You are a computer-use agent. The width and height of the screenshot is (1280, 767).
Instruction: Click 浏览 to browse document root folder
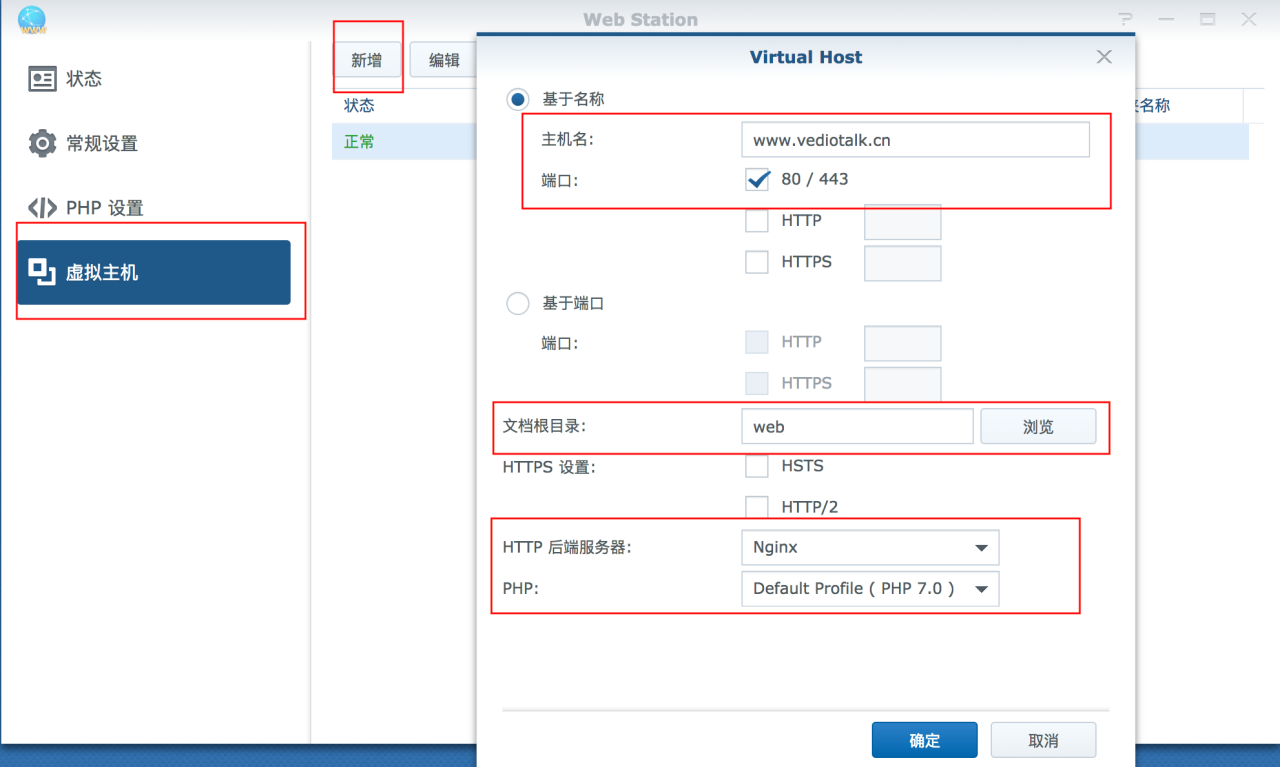click(1038, 426)
